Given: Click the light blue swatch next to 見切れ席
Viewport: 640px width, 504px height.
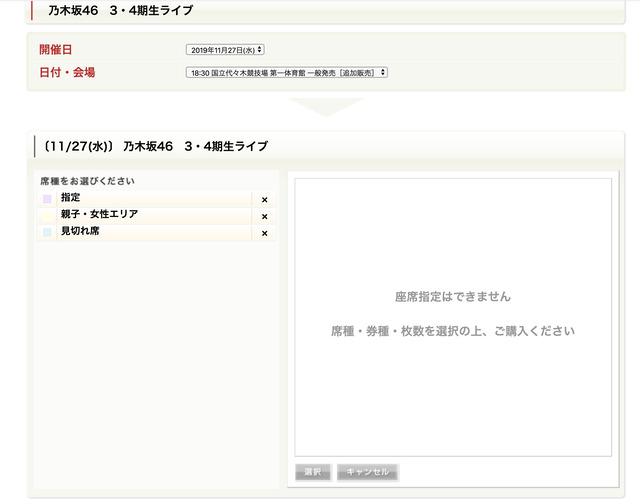Looking at the screenshot, I should [47, 232].
